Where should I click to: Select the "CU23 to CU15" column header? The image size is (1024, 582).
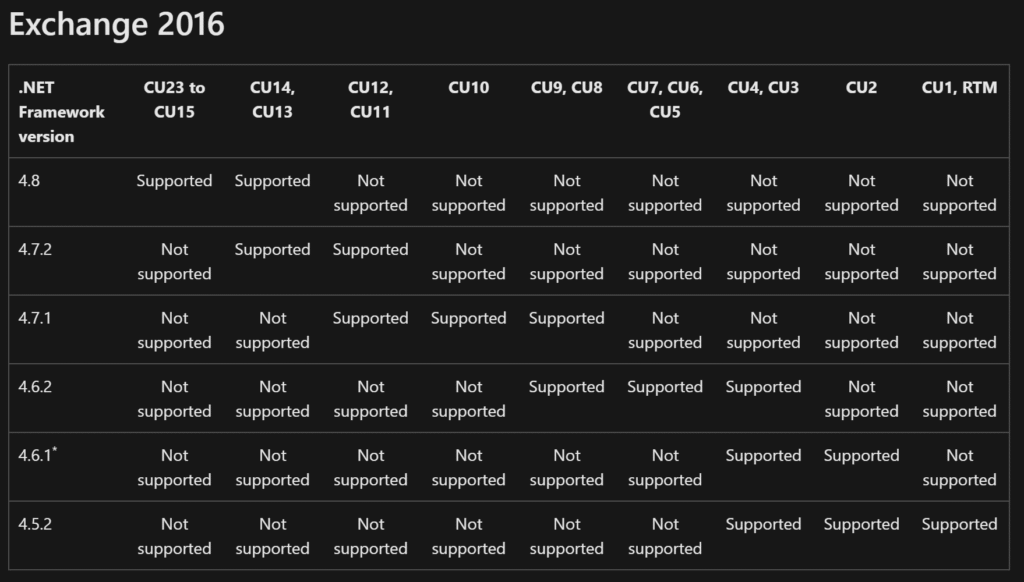point(174,100)
